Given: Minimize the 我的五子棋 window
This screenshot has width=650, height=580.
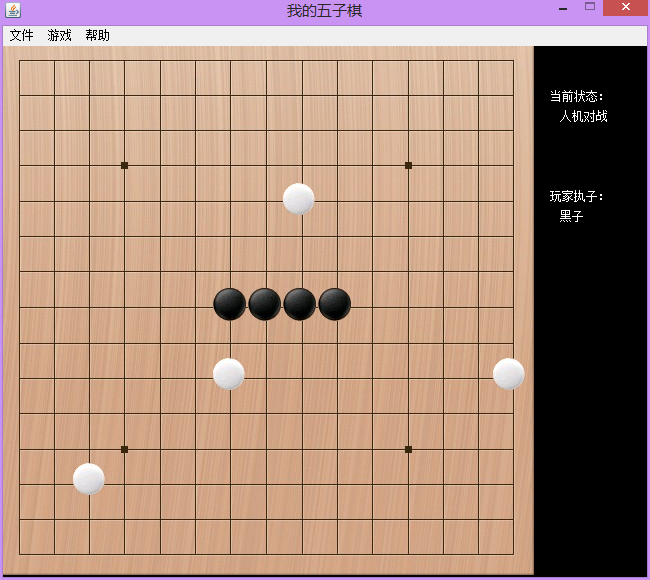Looking at the screenshot, I should tap(563, 9).
